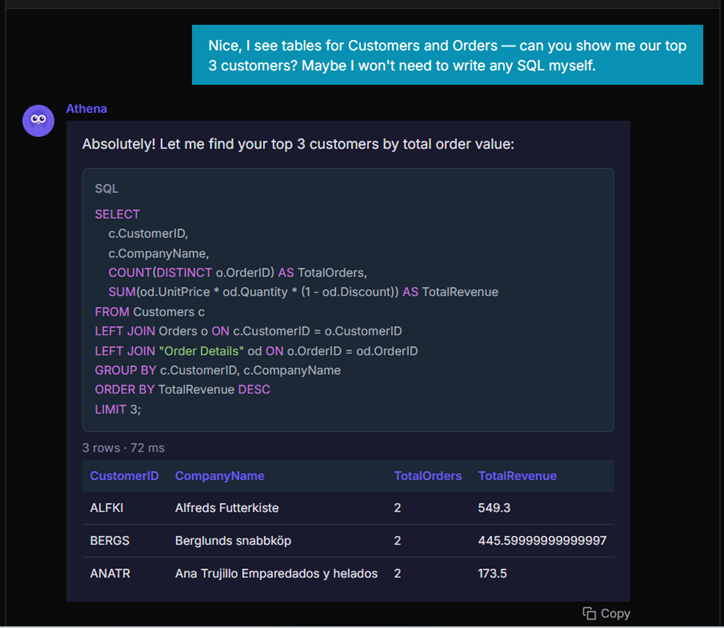Screen dimensions: 724x628
Task: Click the Ana Trujillo Emparedados y helados cell
Action: pyautogui.click(x=276, y=574)
